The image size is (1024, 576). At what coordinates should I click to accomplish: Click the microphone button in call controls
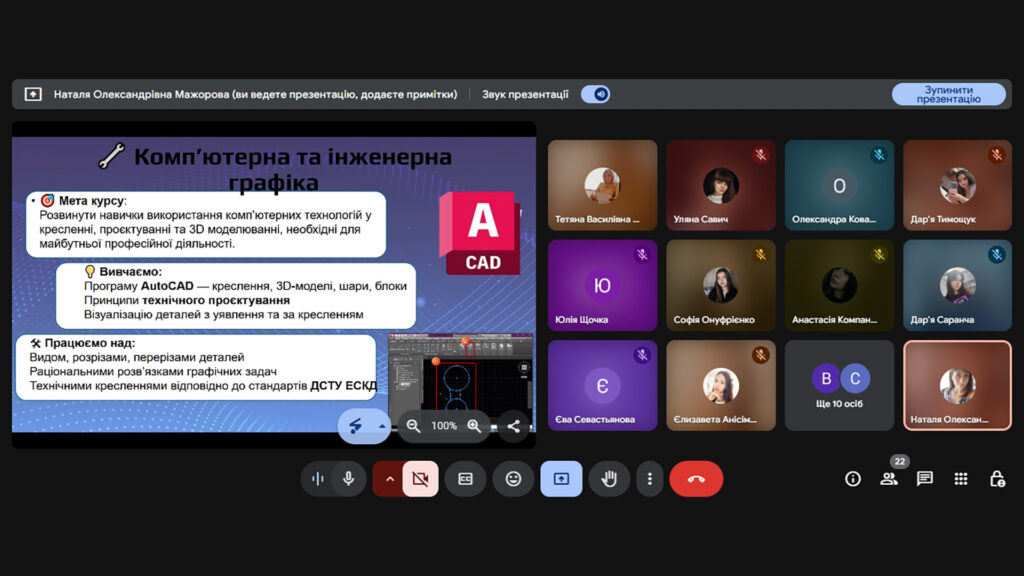[349, 479]
